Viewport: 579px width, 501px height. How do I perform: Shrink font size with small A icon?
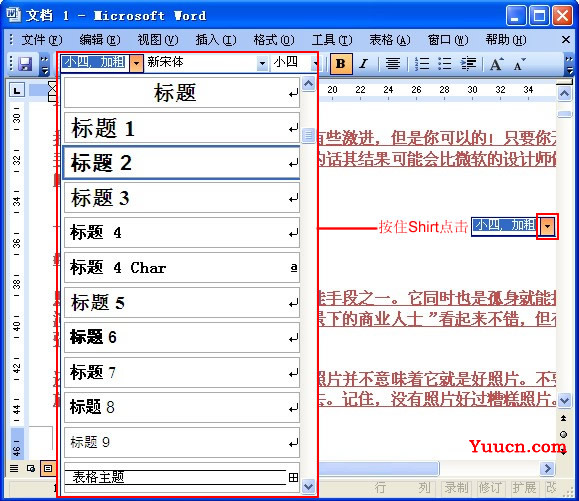pos(519,65)
